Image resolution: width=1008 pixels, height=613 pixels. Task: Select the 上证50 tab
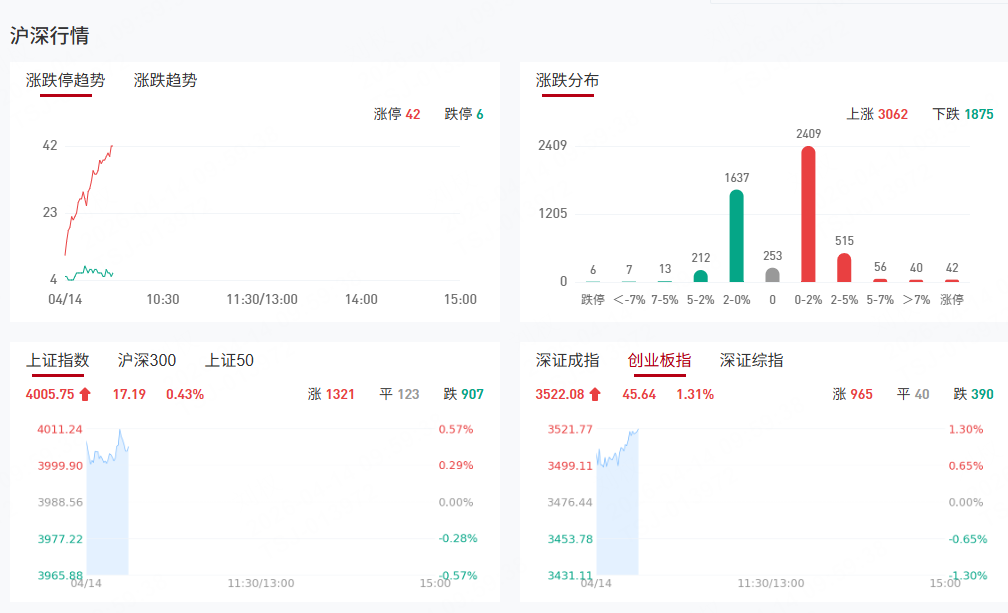point(229,360)
